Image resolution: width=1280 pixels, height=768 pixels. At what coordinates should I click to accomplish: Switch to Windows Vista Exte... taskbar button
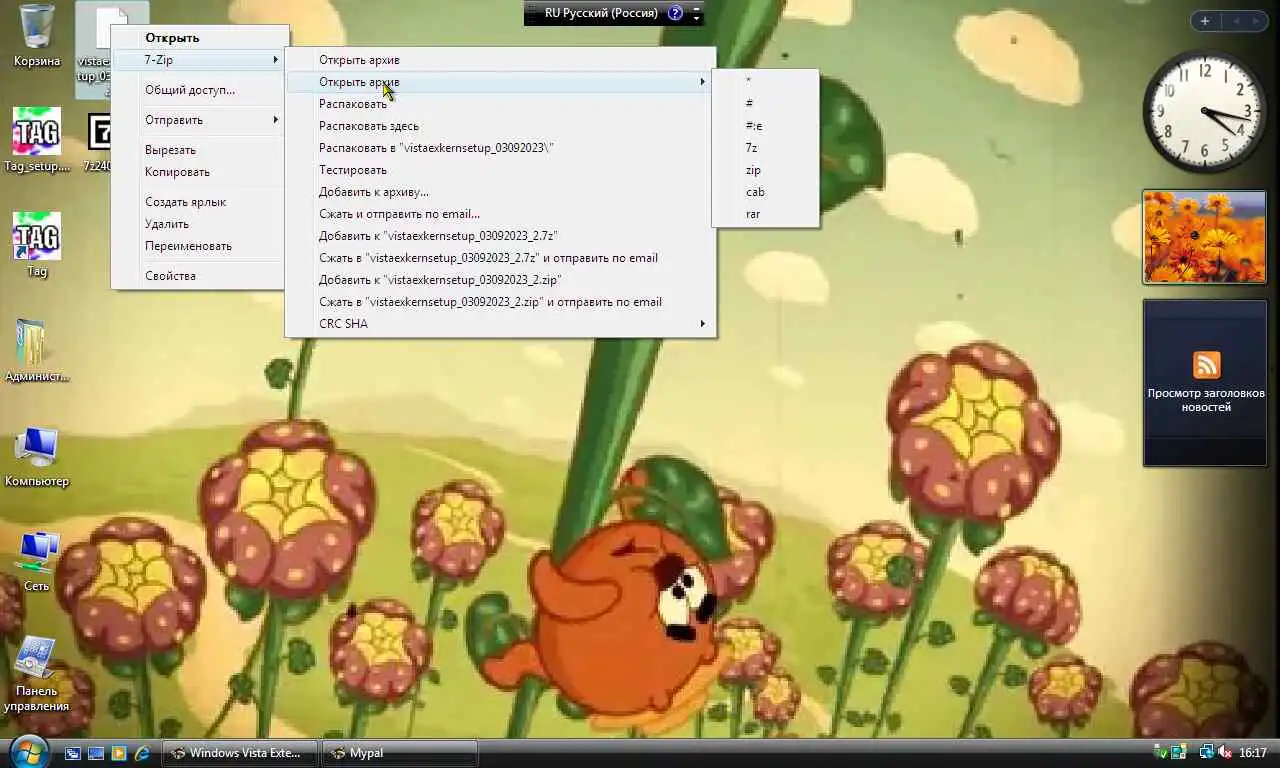(x=240, y=753)
